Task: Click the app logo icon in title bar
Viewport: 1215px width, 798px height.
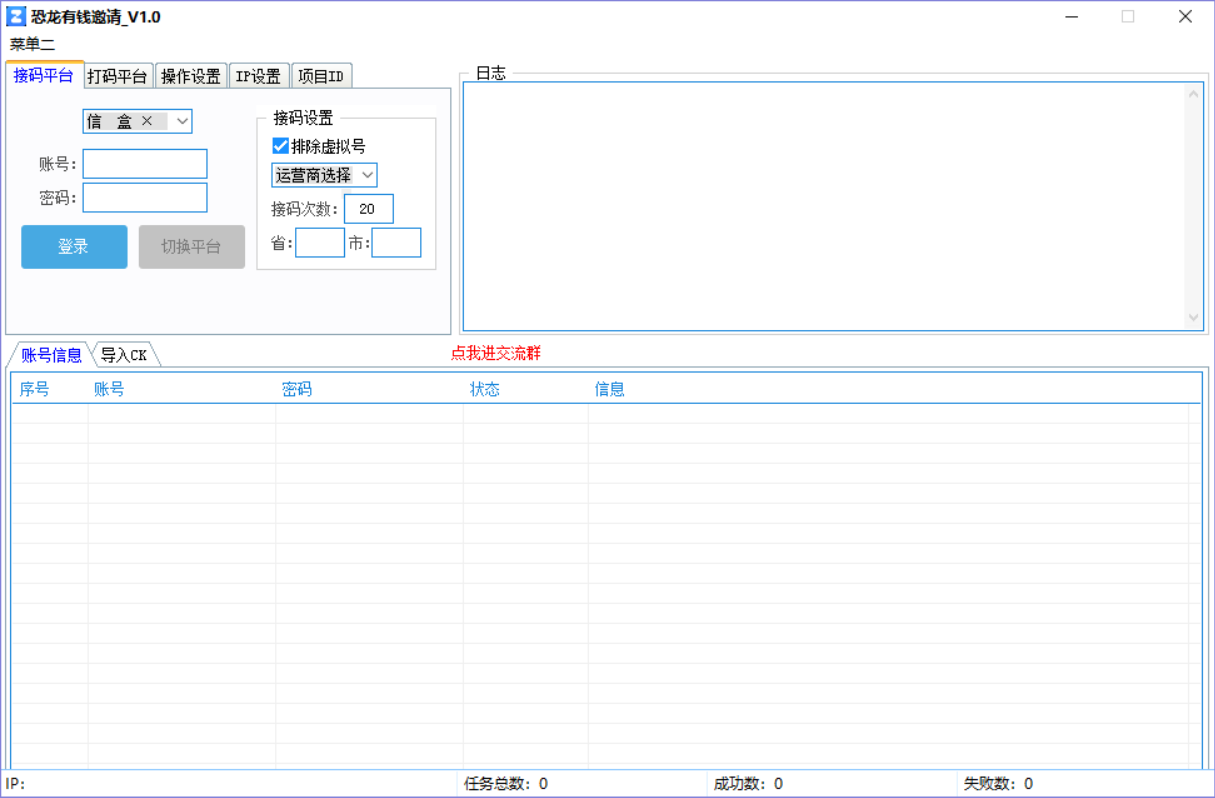Action: tap(17, 17)
